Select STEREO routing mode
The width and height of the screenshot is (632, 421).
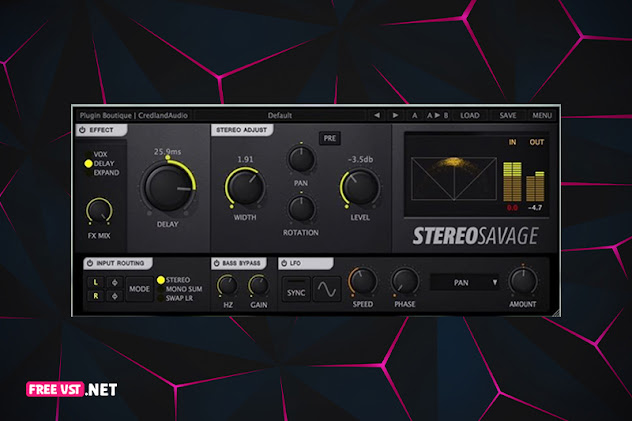(174, 280)
